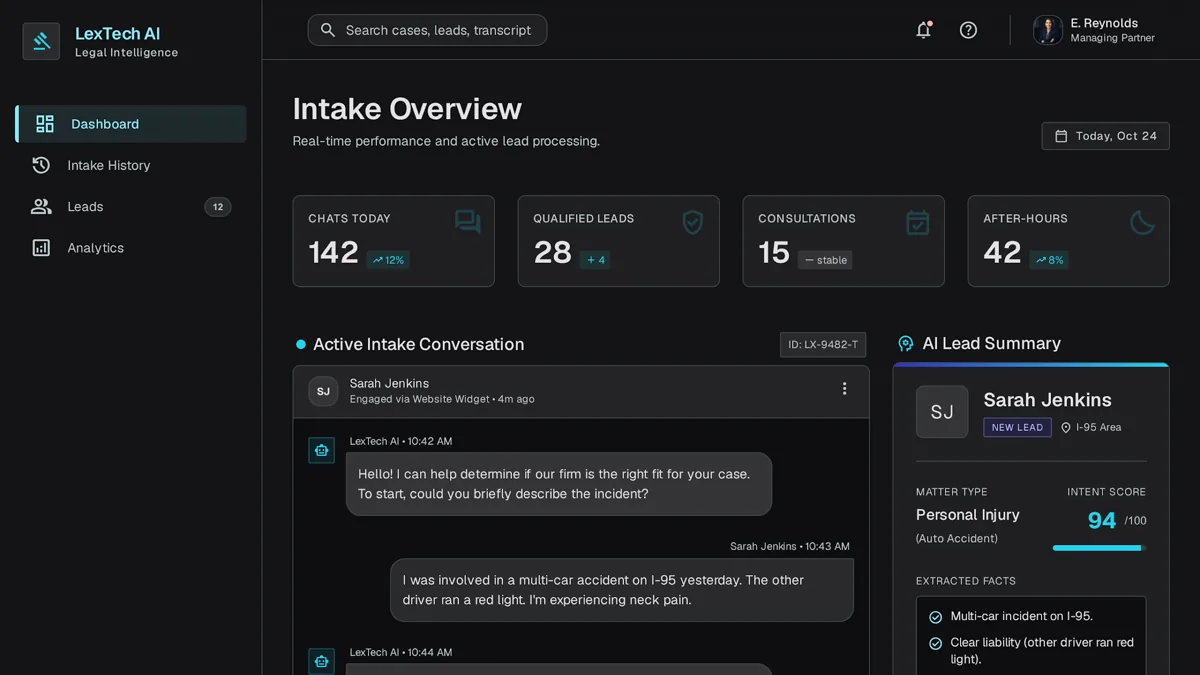Image resolution: width=1200 pixels, height=675 pixels.
Task: Click the Chats Today chat bubbles icon
Action: point(467,222)
